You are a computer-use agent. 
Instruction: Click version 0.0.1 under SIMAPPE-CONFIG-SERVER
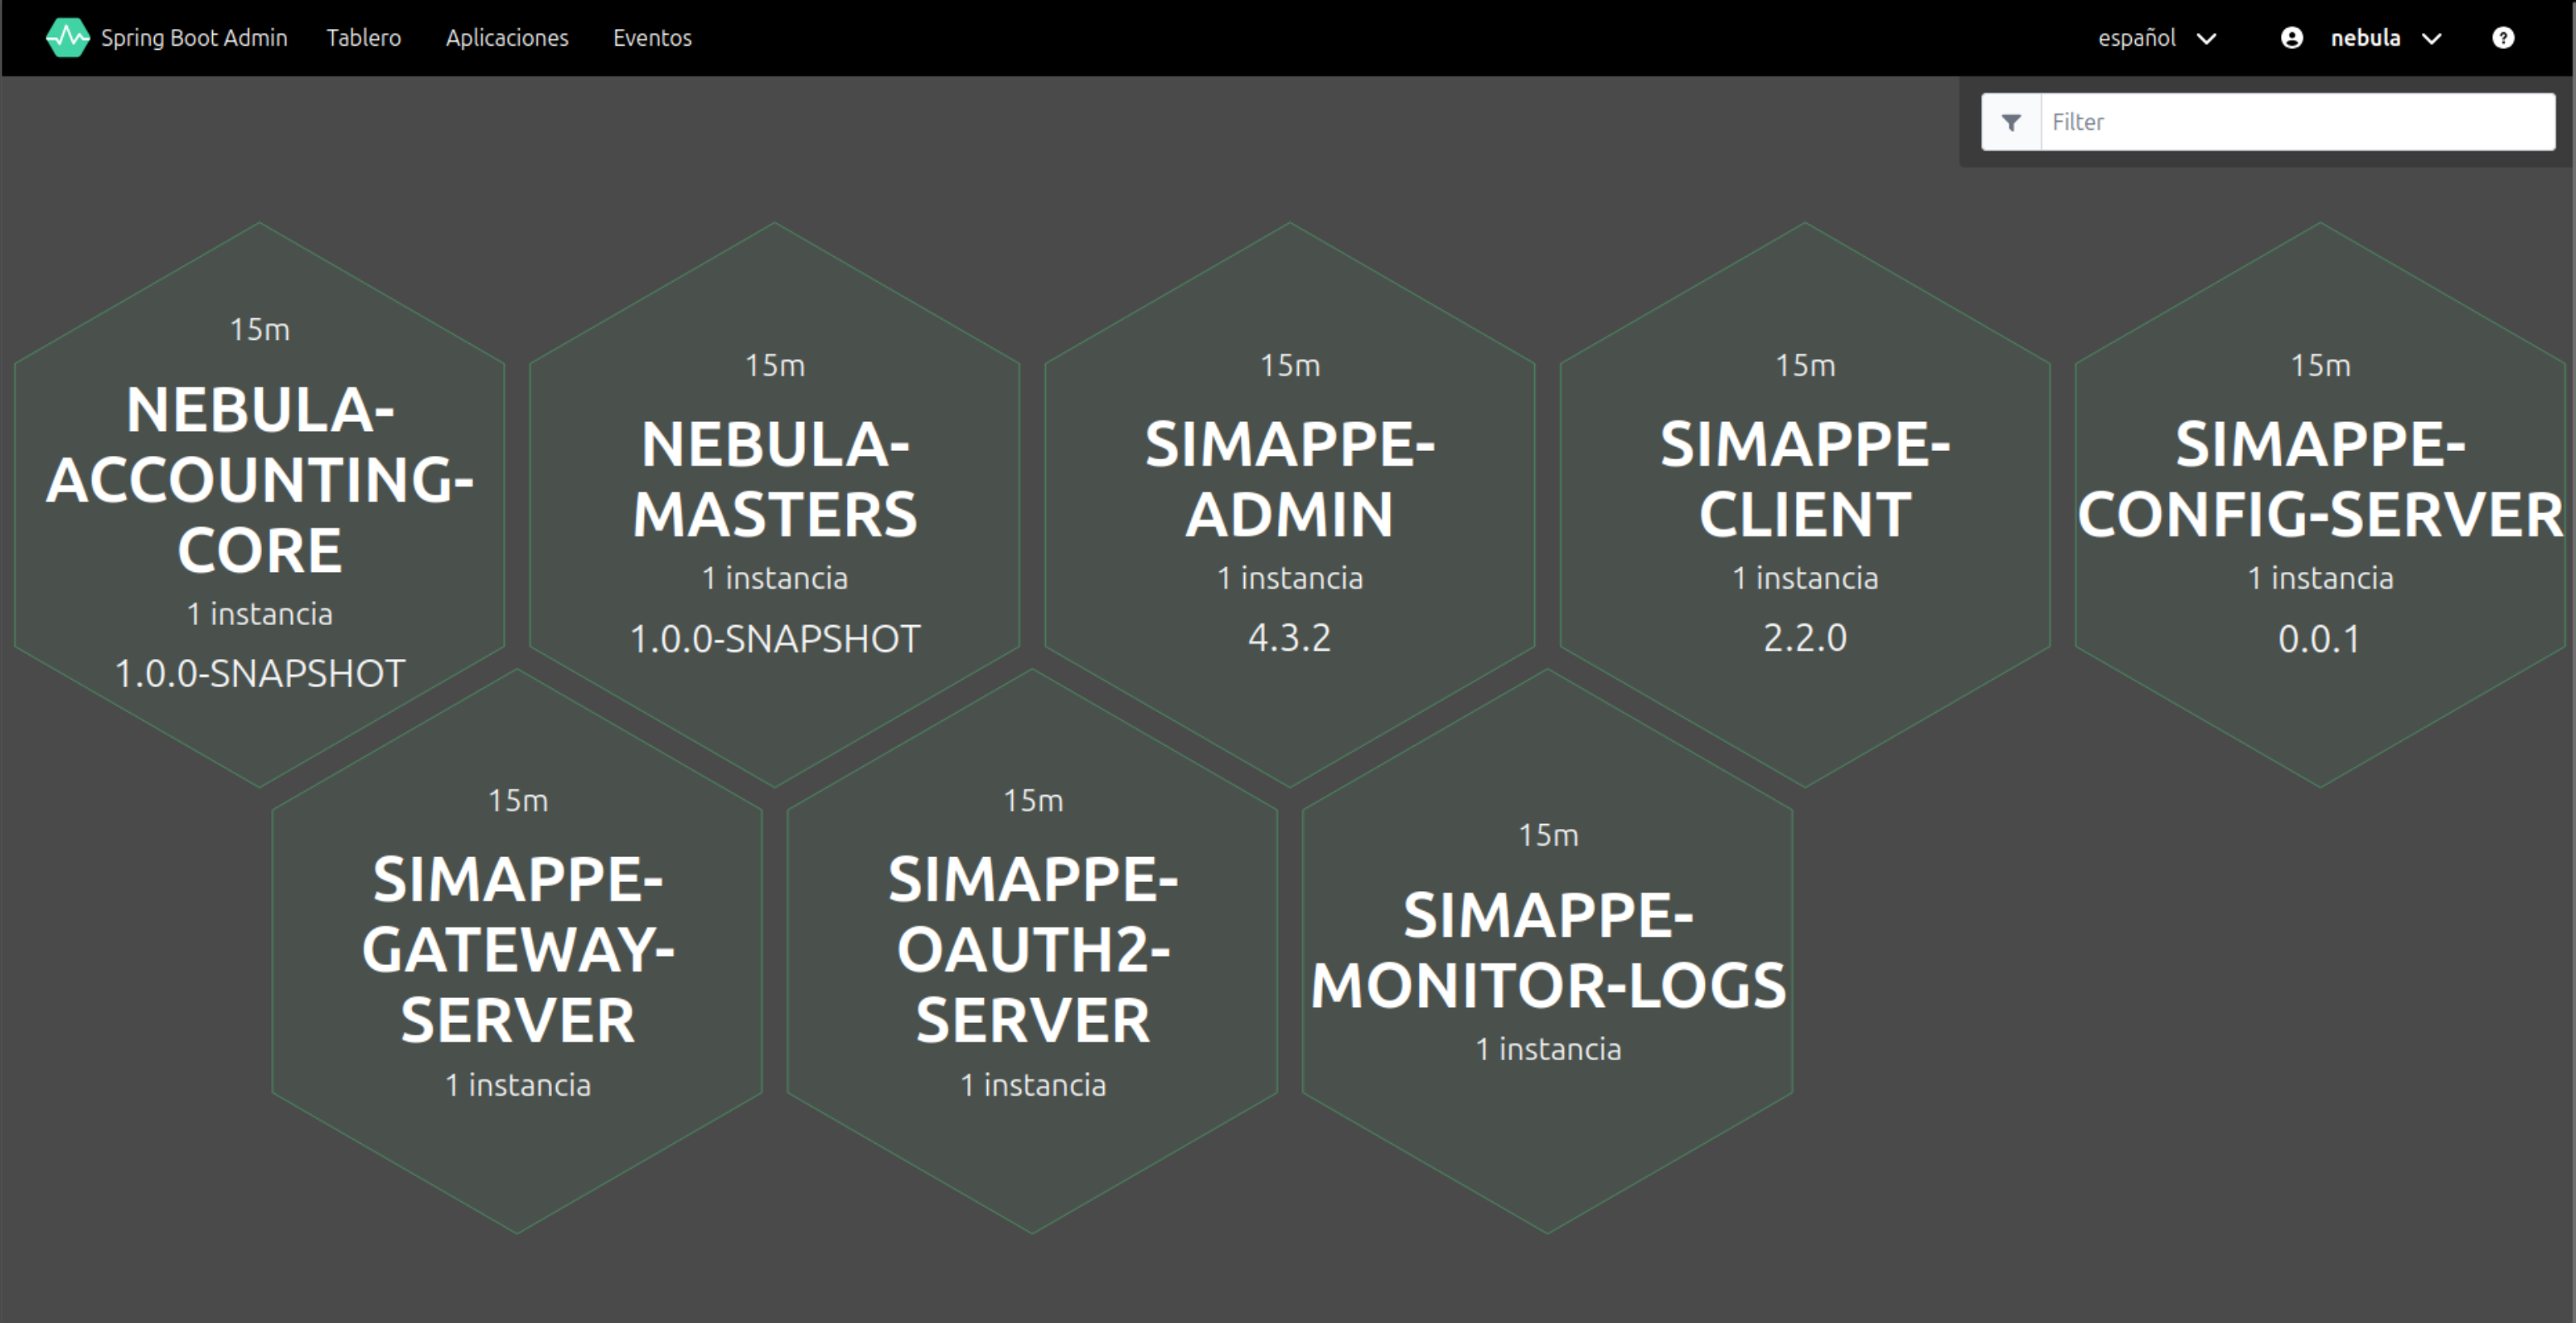coord(2320,638)
